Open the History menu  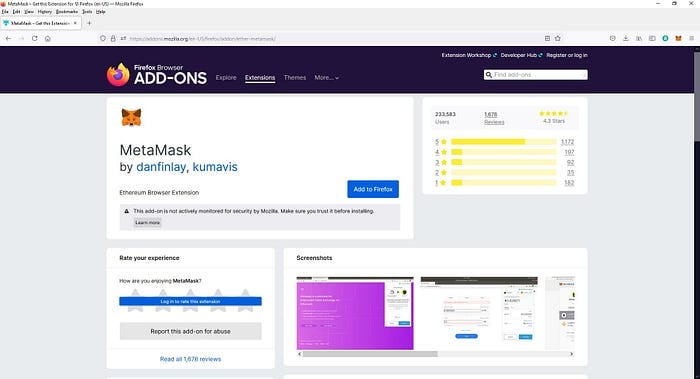click(x=45, y=12)
